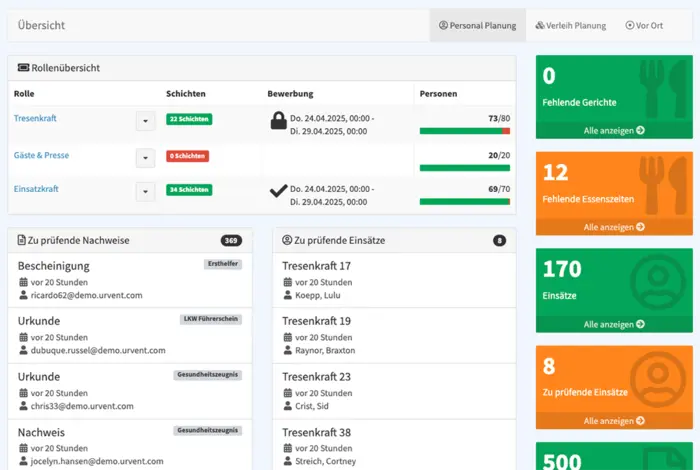Click calendar icon in Tresenkraft 17 entry
Image resolution: width=700 pixels, height=470 pixels.
pos(288,282)
